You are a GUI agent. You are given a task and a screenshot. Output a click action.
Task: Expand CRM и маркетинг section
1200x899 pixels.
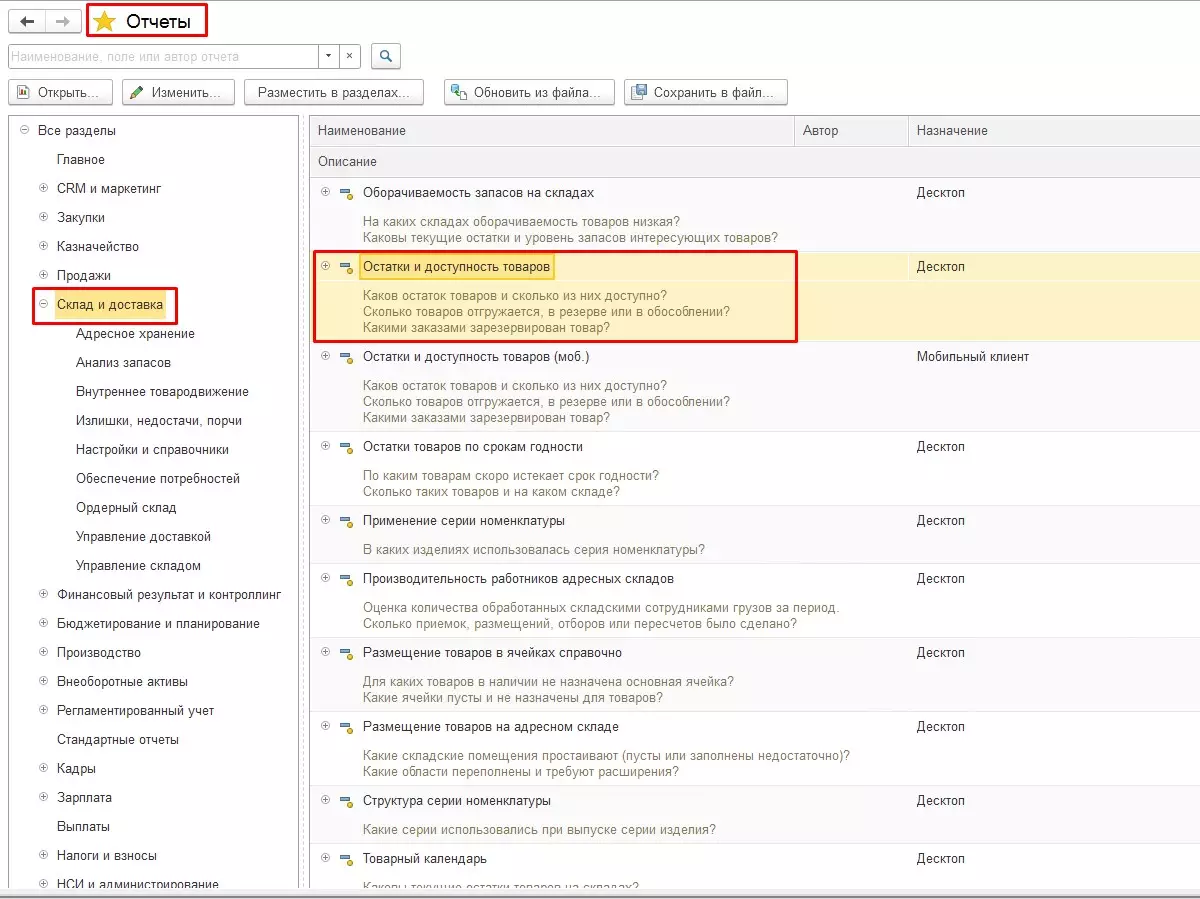(43, 188)
